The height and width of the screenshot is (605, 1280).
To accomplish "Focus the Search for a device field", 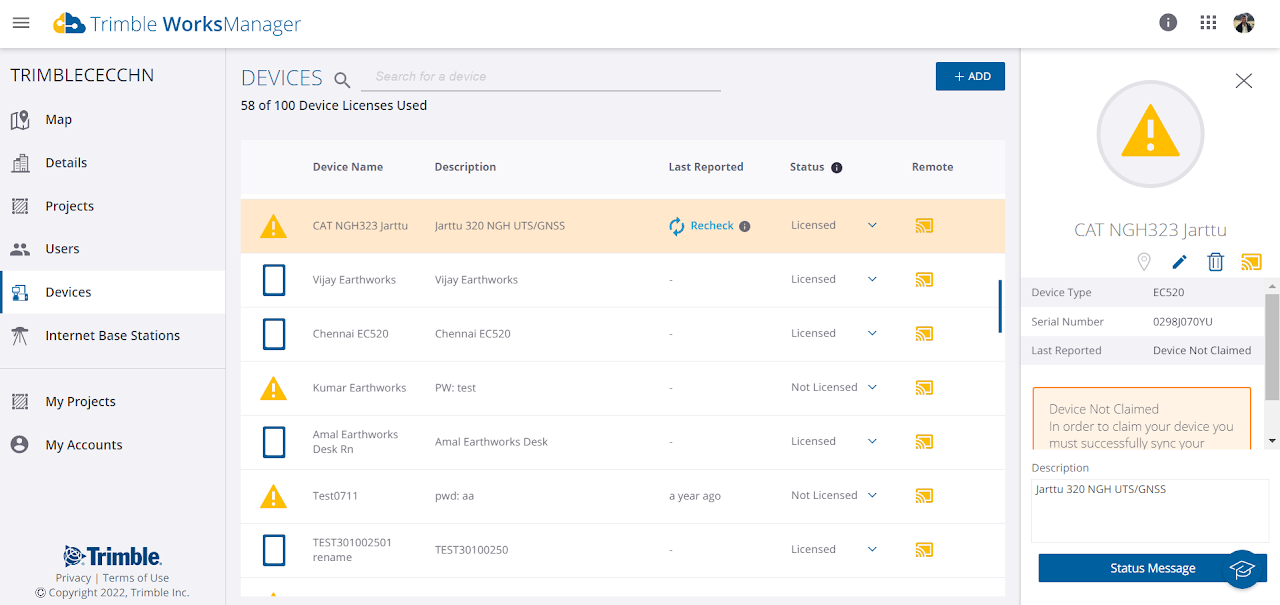I will pyautogui.click(x=541, y=77).
